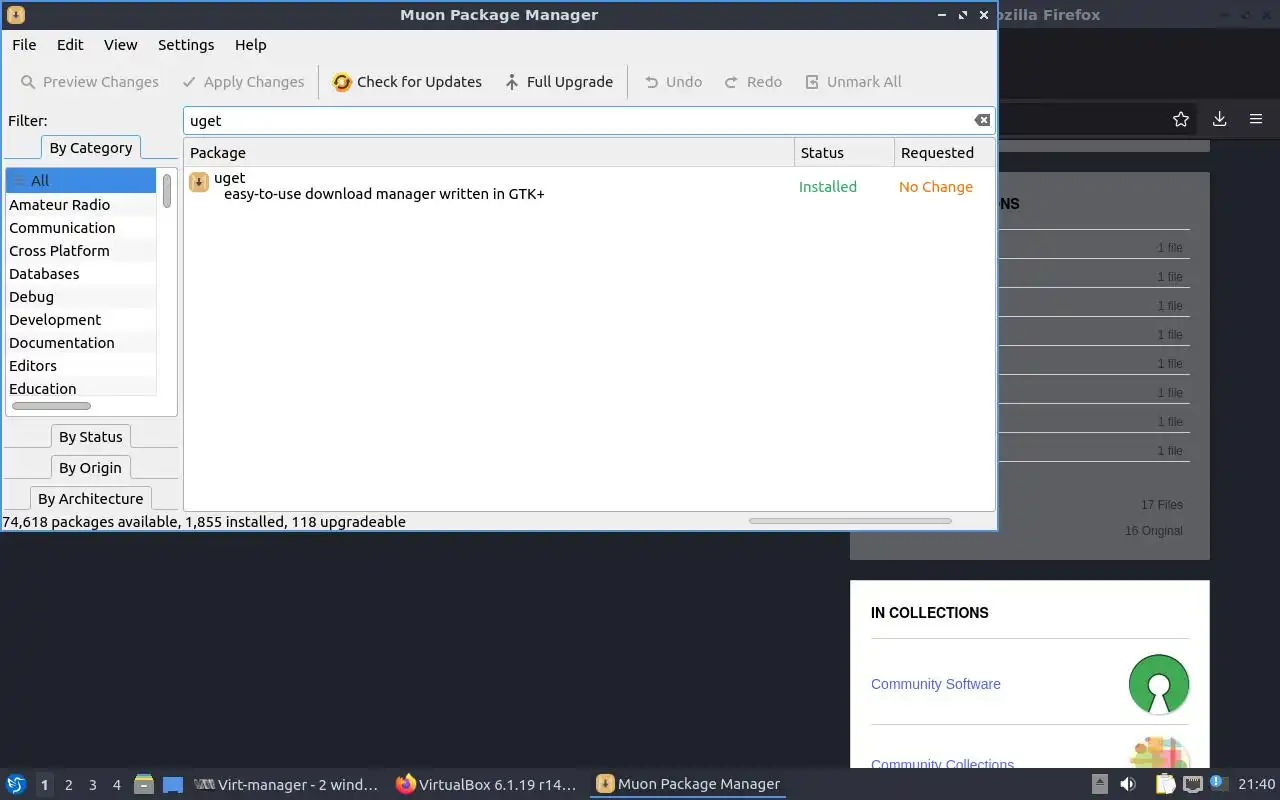Open the View menu
Viewport: 1280px width, 800px height.
(x=120, y=45)
